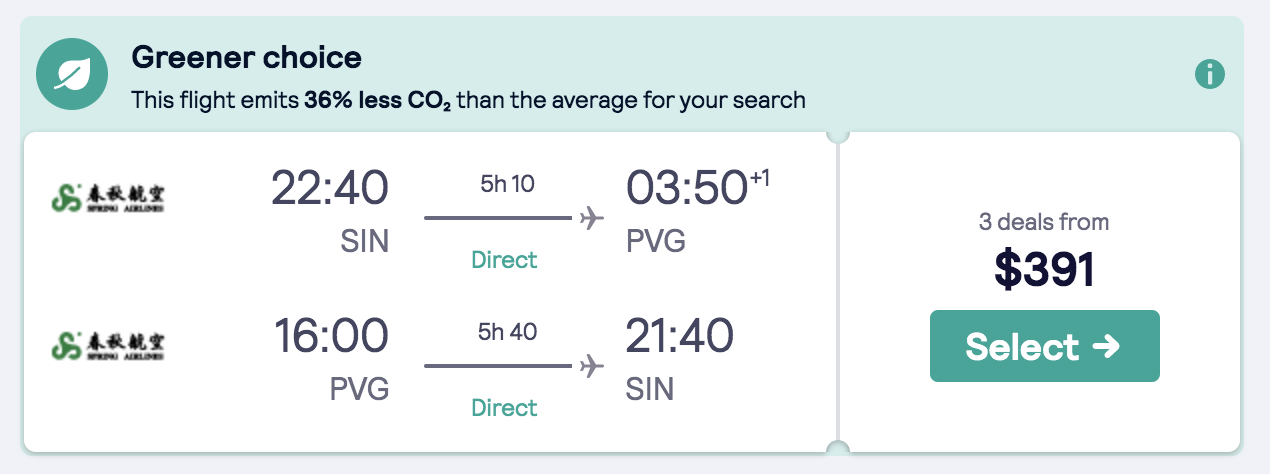
Task: Open the info icon in the banner
Action: click(x=1210, y=74)
